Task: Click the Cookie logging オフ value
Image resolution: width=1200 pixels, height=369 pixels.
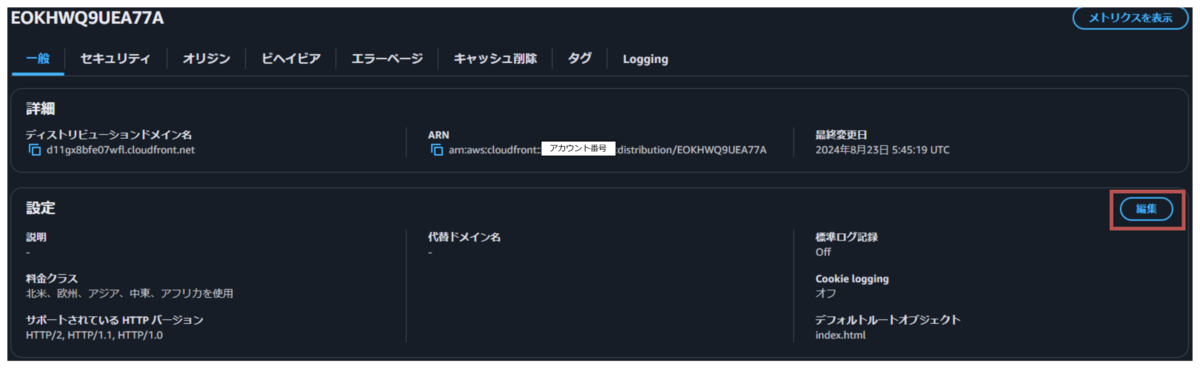Action: 826,293
